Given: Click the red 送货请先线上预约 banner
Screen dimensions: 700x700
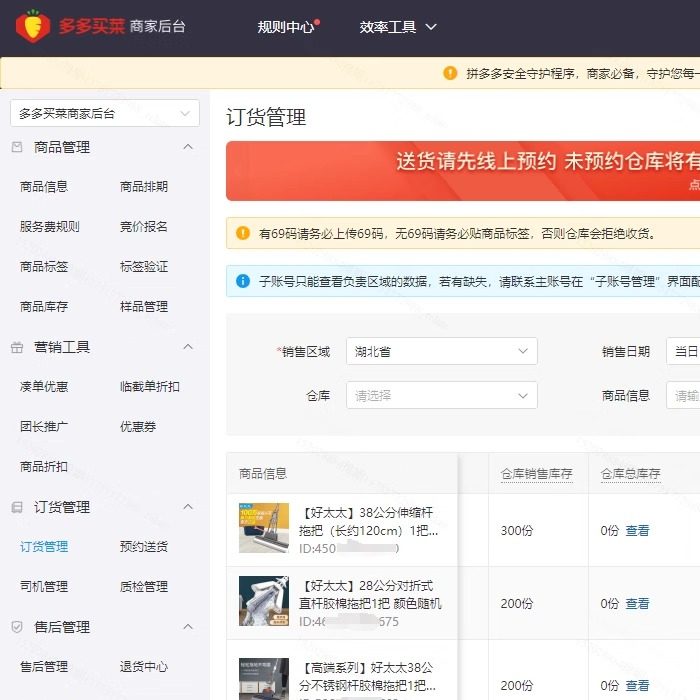Looking at the screenshot, I should tap(463, 171).
